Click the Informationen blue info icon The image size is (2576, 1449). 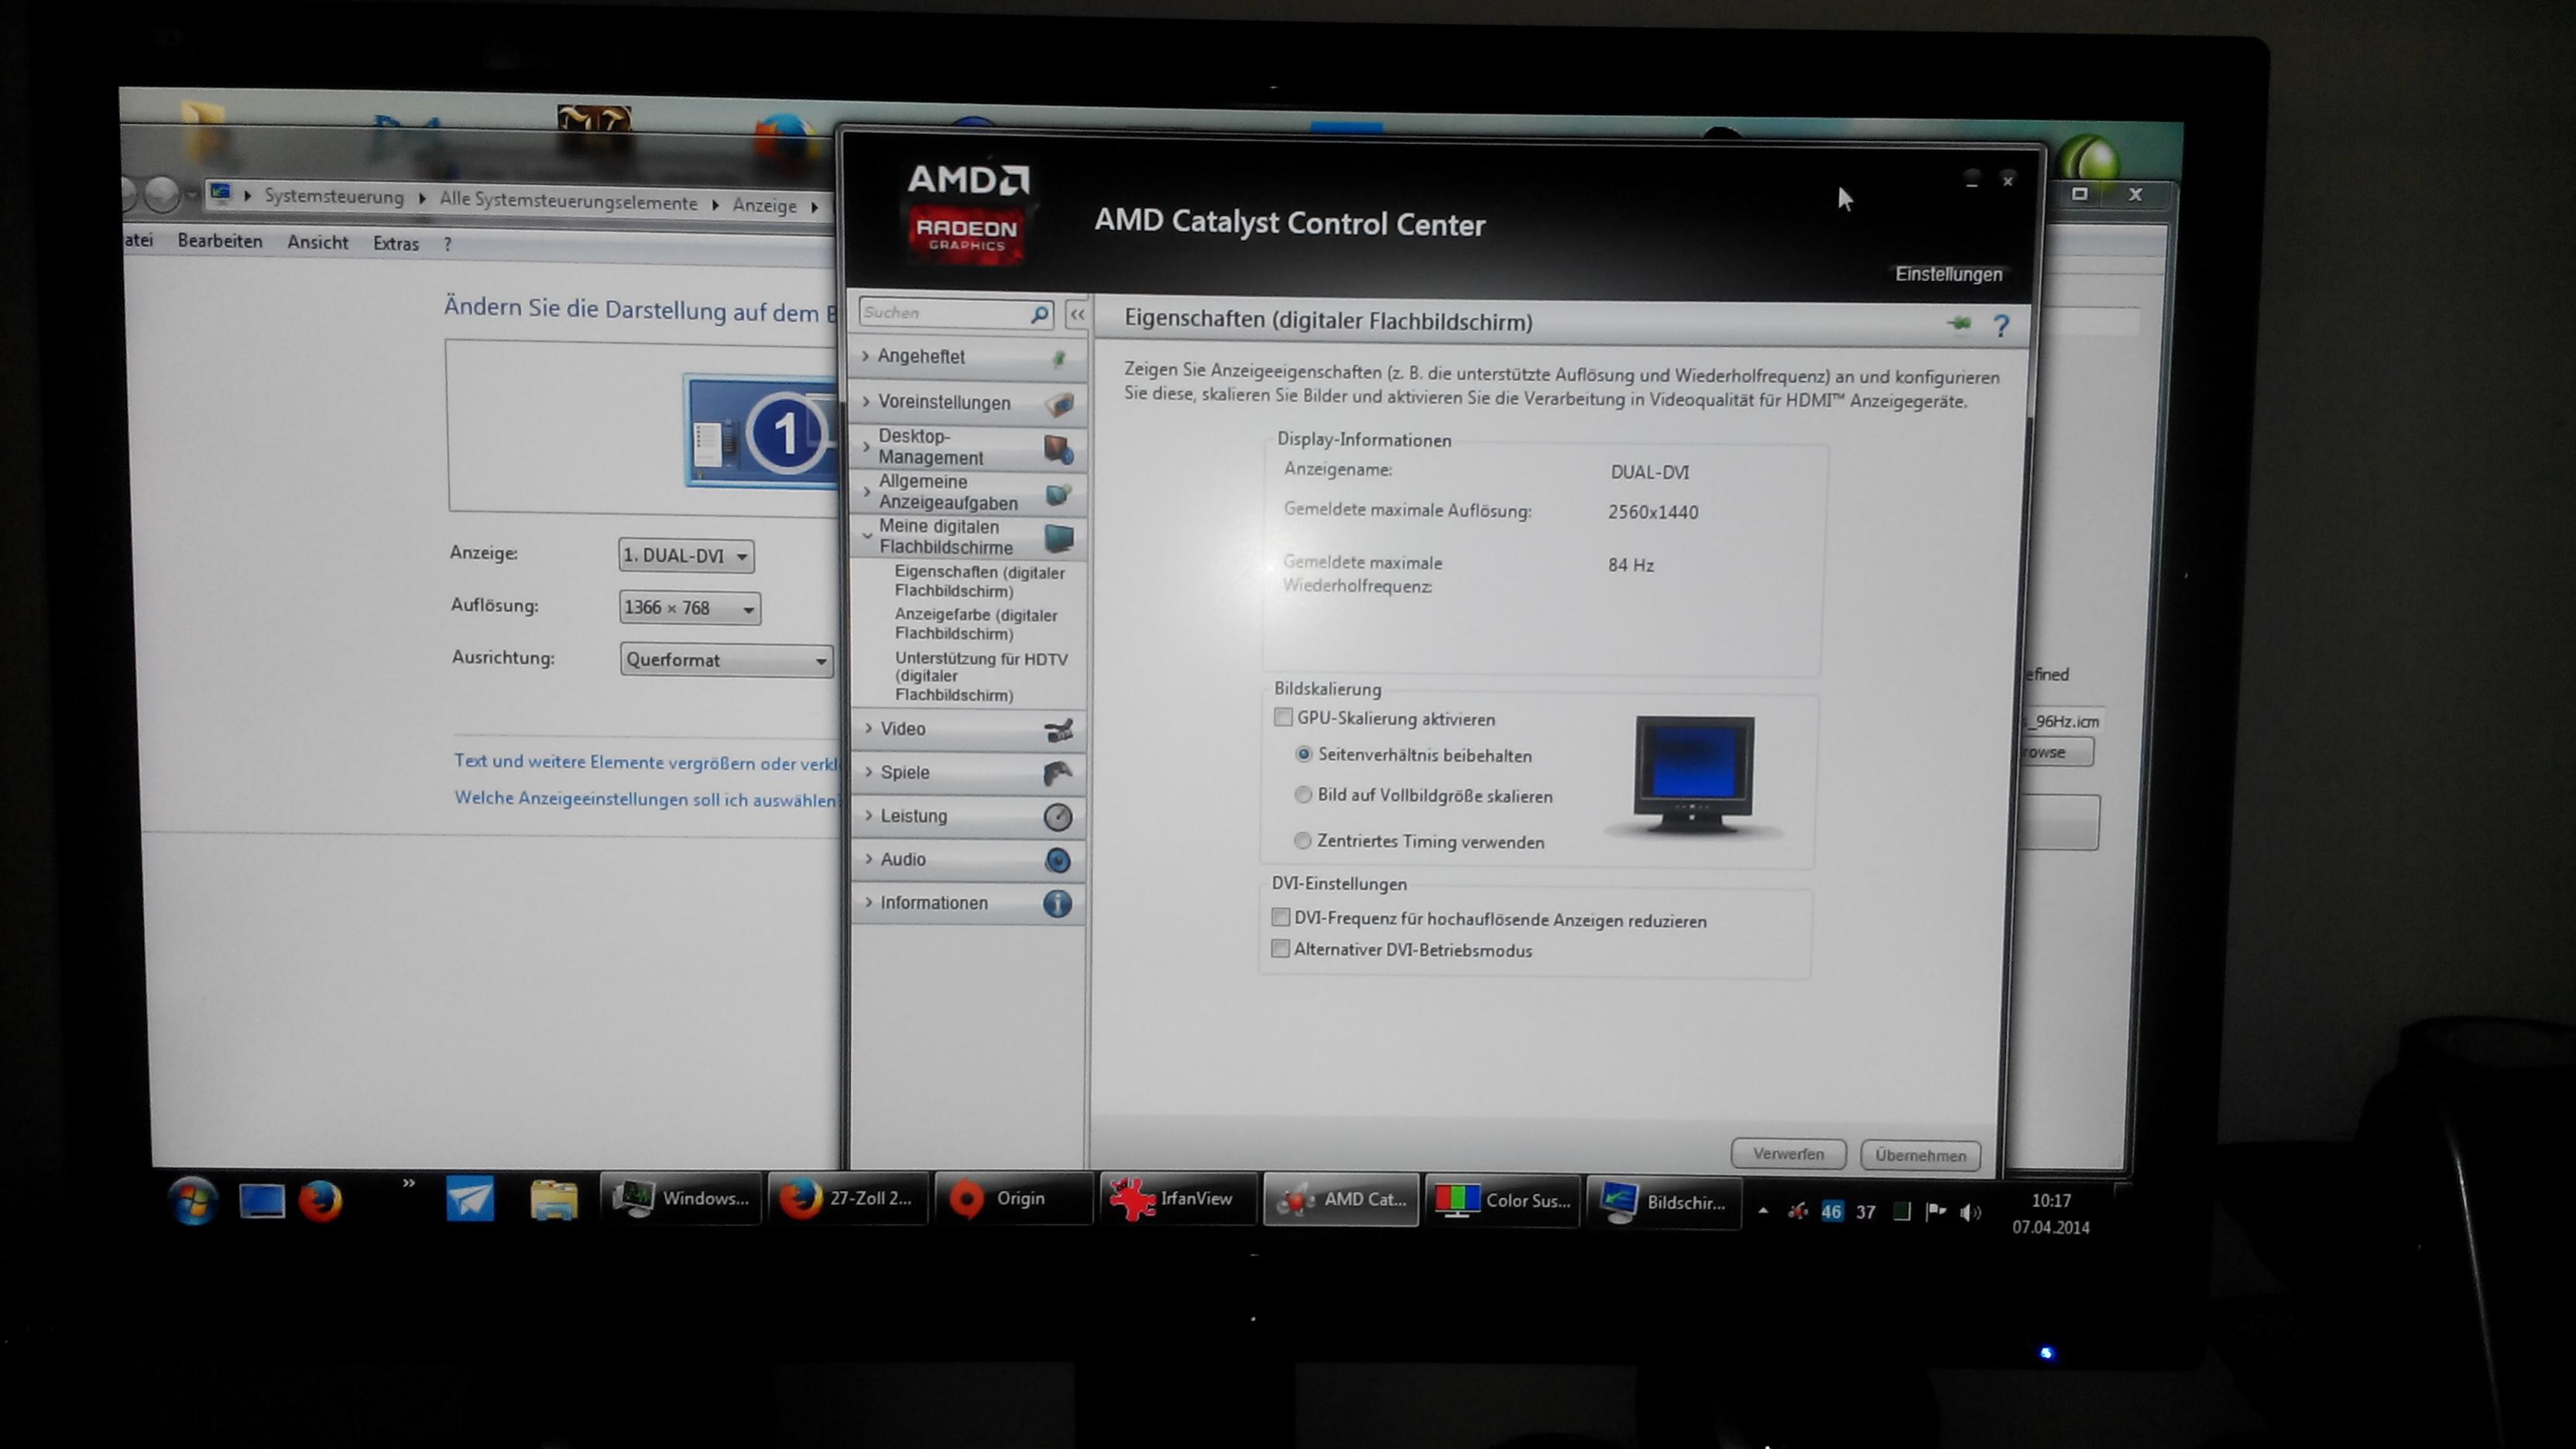(x=1057, y=904)
